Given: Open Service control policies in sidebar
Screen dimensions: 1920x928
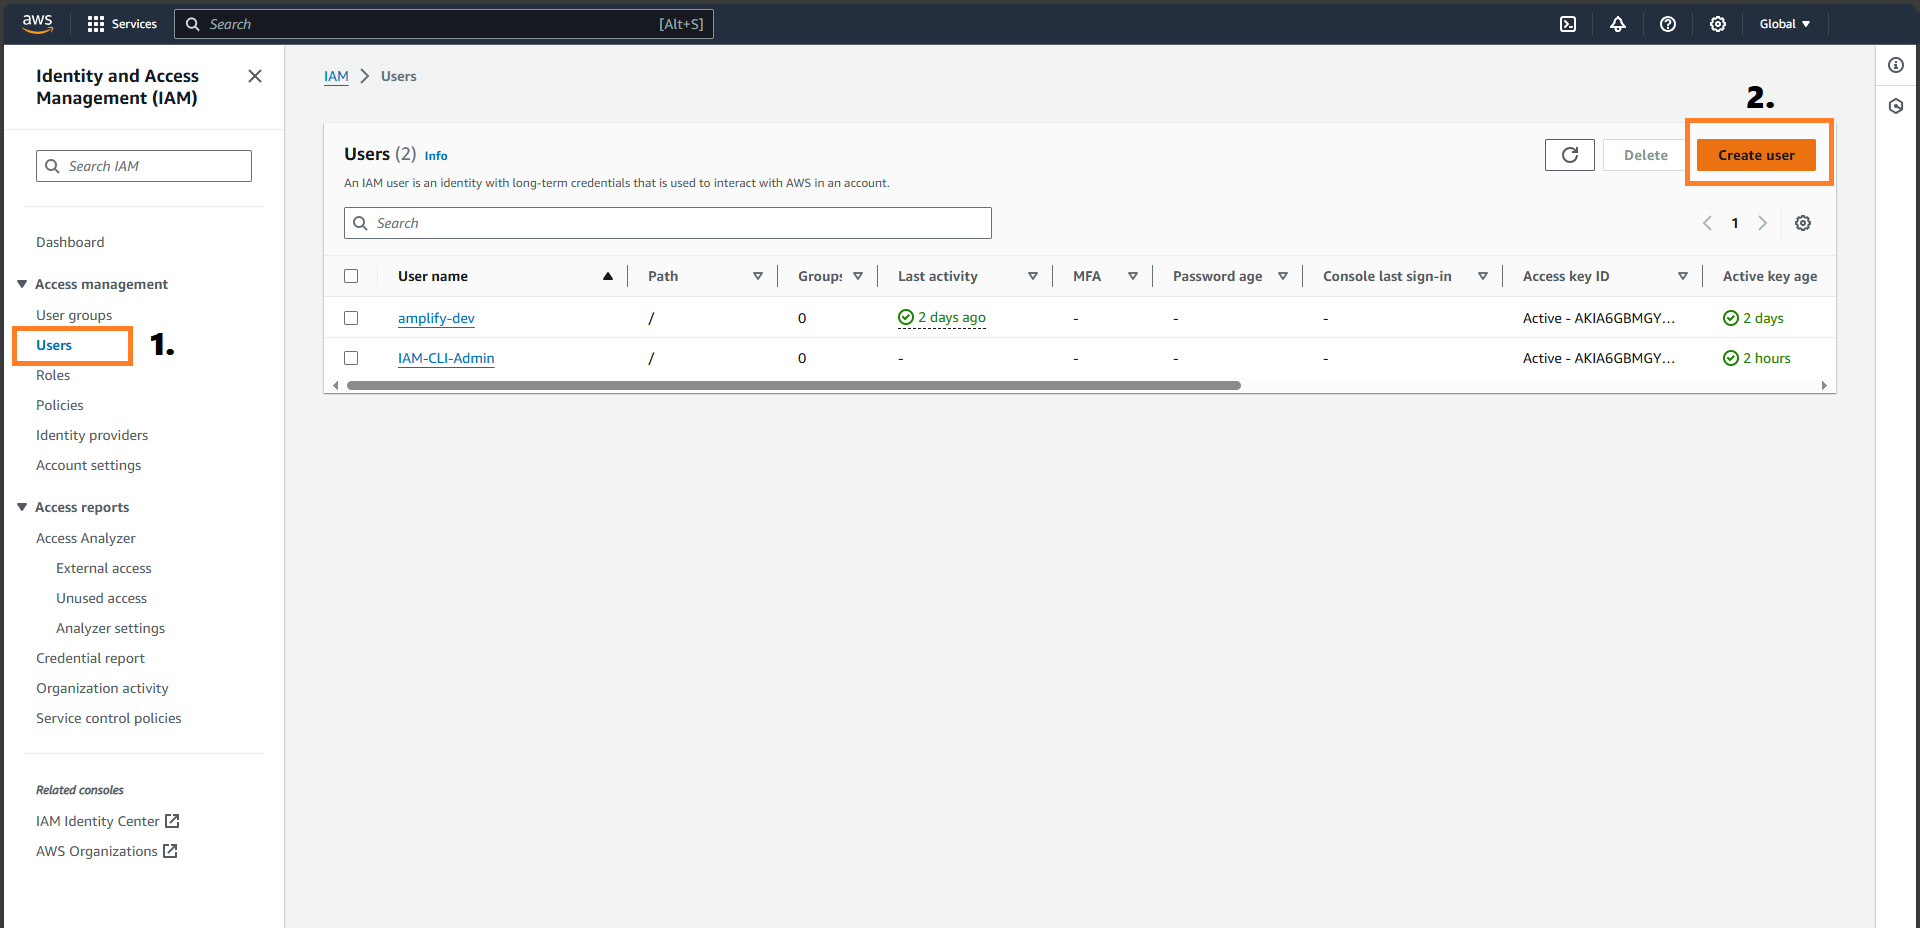Looking at the screenshot, I should click(x=109, y=718).
